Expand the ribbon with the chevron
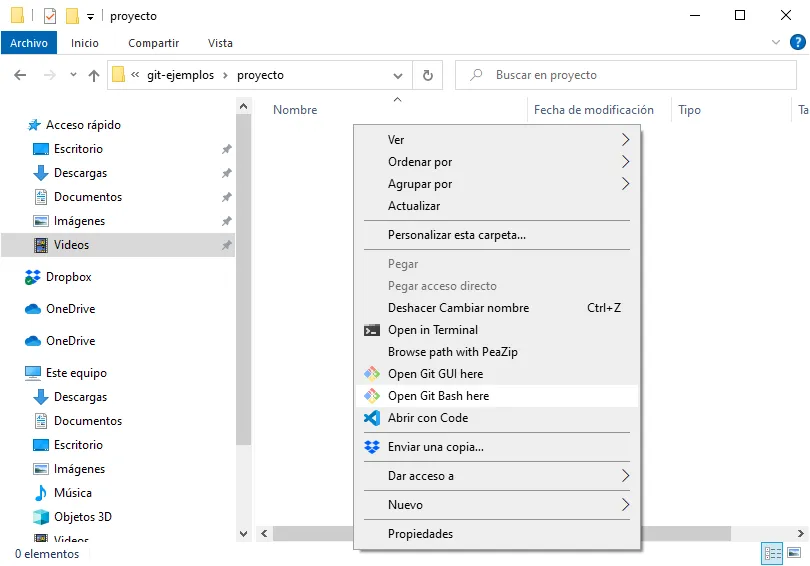This screenshot has height=566, width=810. pos(776,43)
